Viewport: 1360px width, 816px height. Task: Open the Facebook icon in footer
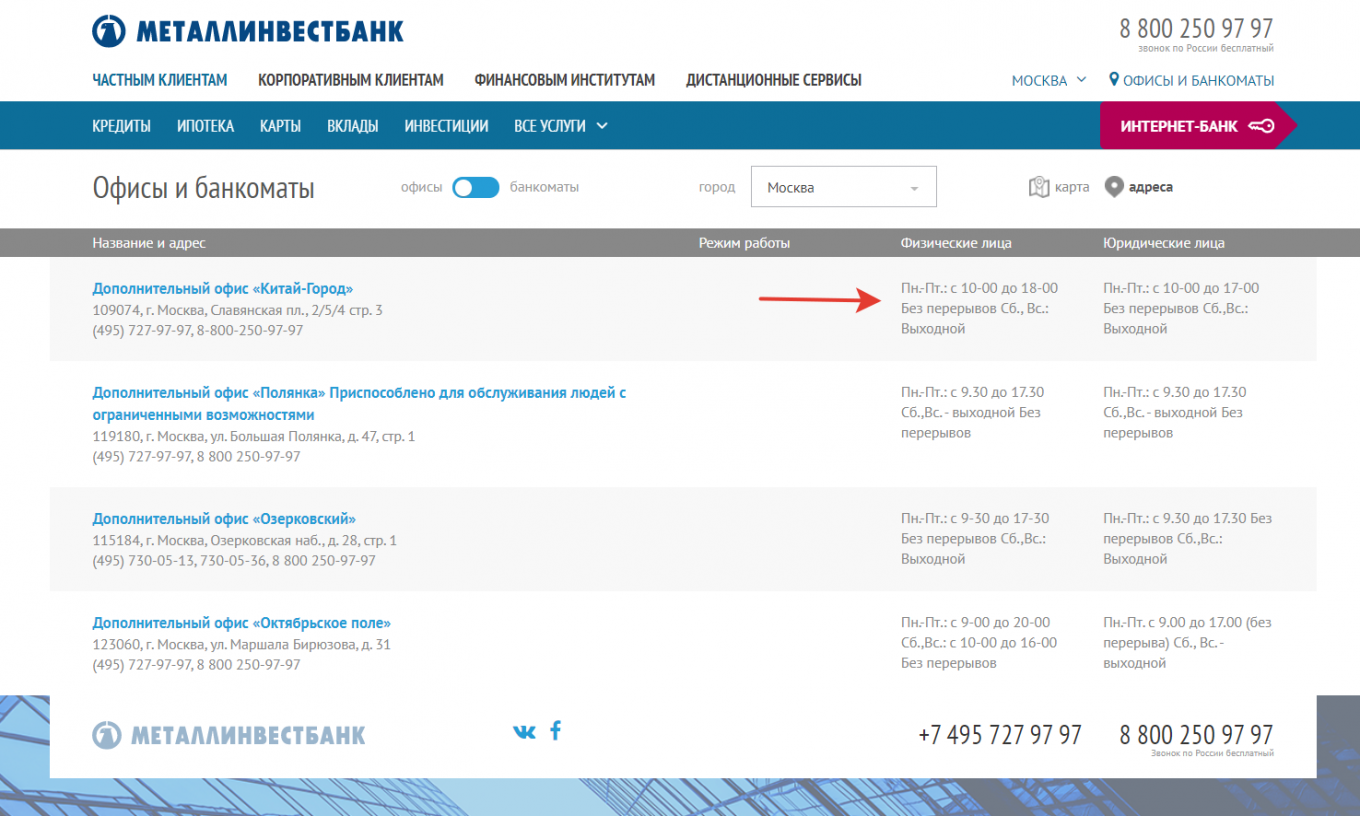click(556, 730)
